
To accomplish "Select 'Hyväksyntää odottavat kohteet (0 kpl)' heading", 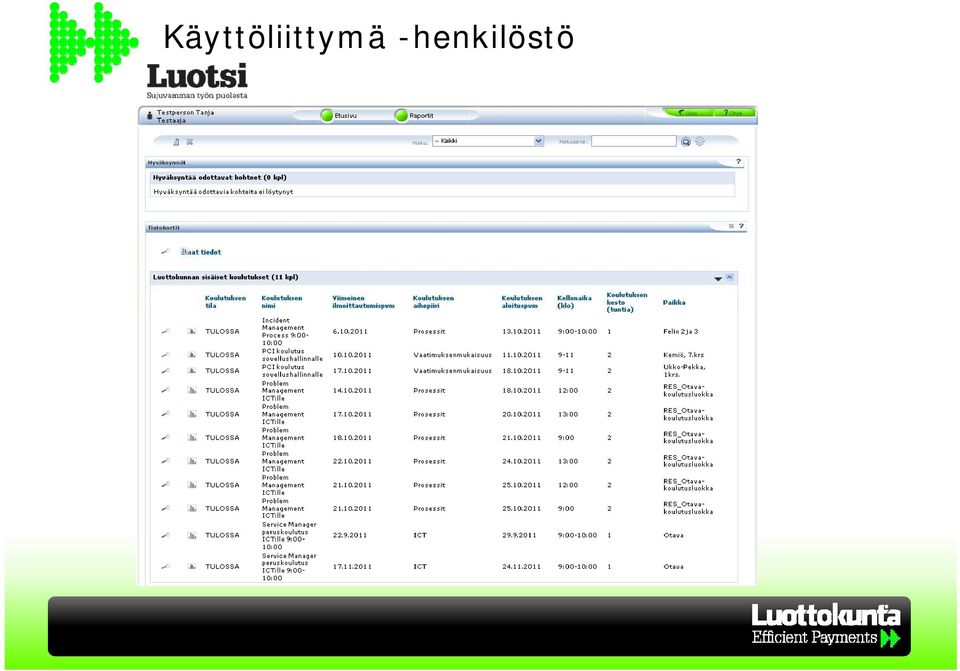I will pyautogui.click(x=220, y=178).
